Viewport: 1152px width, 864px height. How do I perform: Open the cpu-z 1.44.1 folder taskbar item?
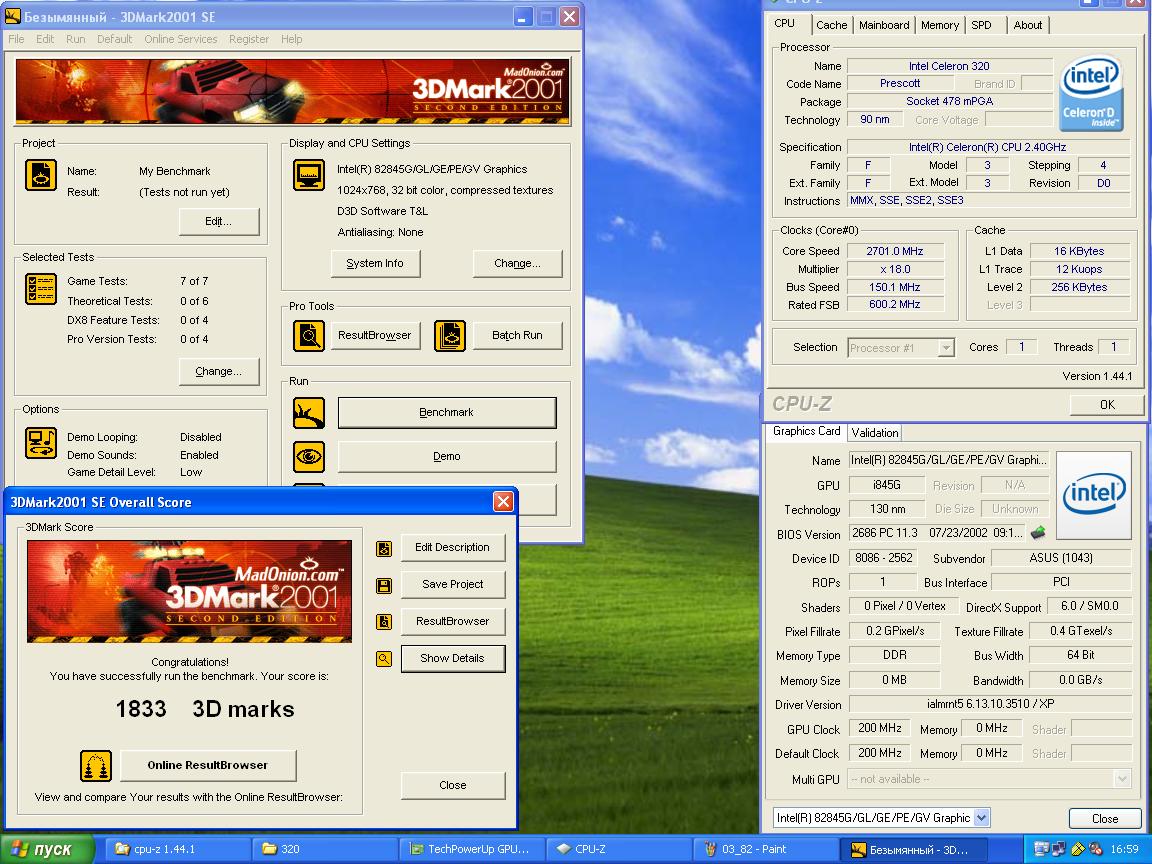tap(178, 849)
